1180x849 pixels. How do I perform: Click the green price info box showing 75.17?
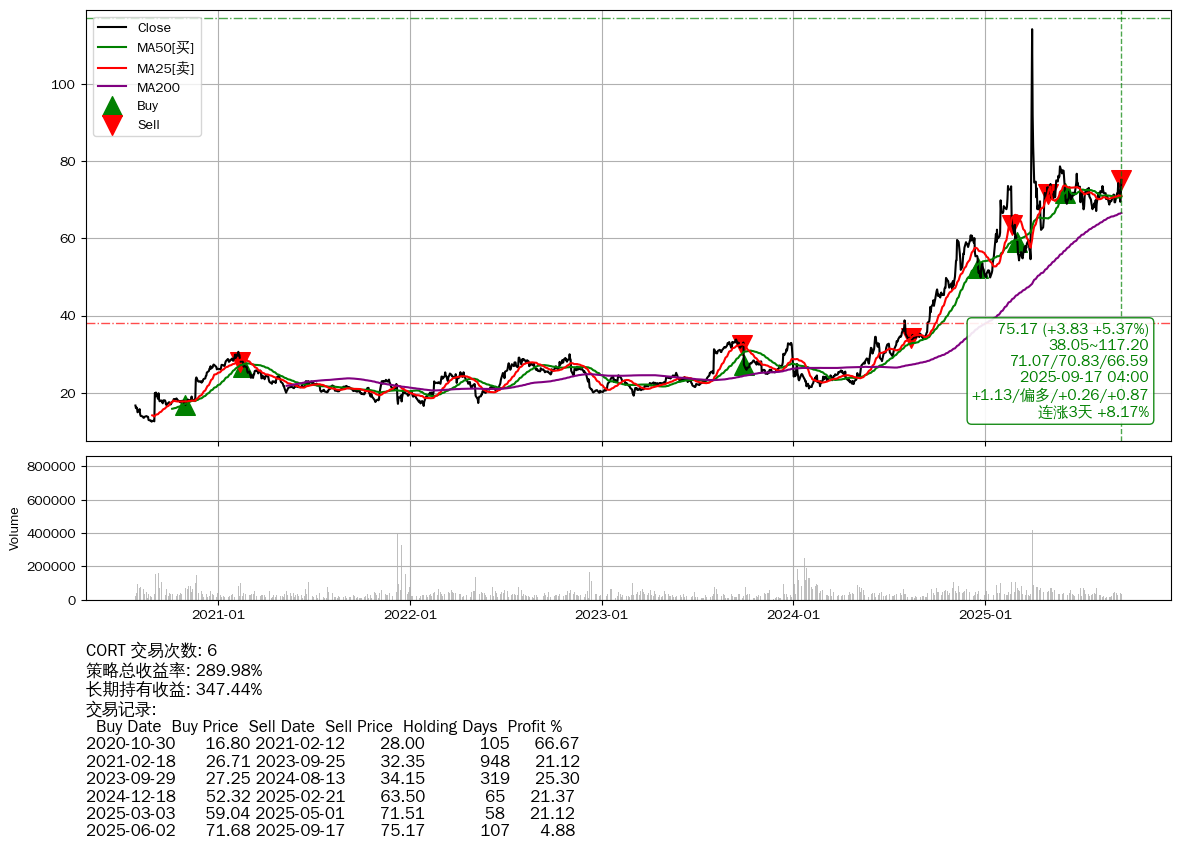point(1060,370)
